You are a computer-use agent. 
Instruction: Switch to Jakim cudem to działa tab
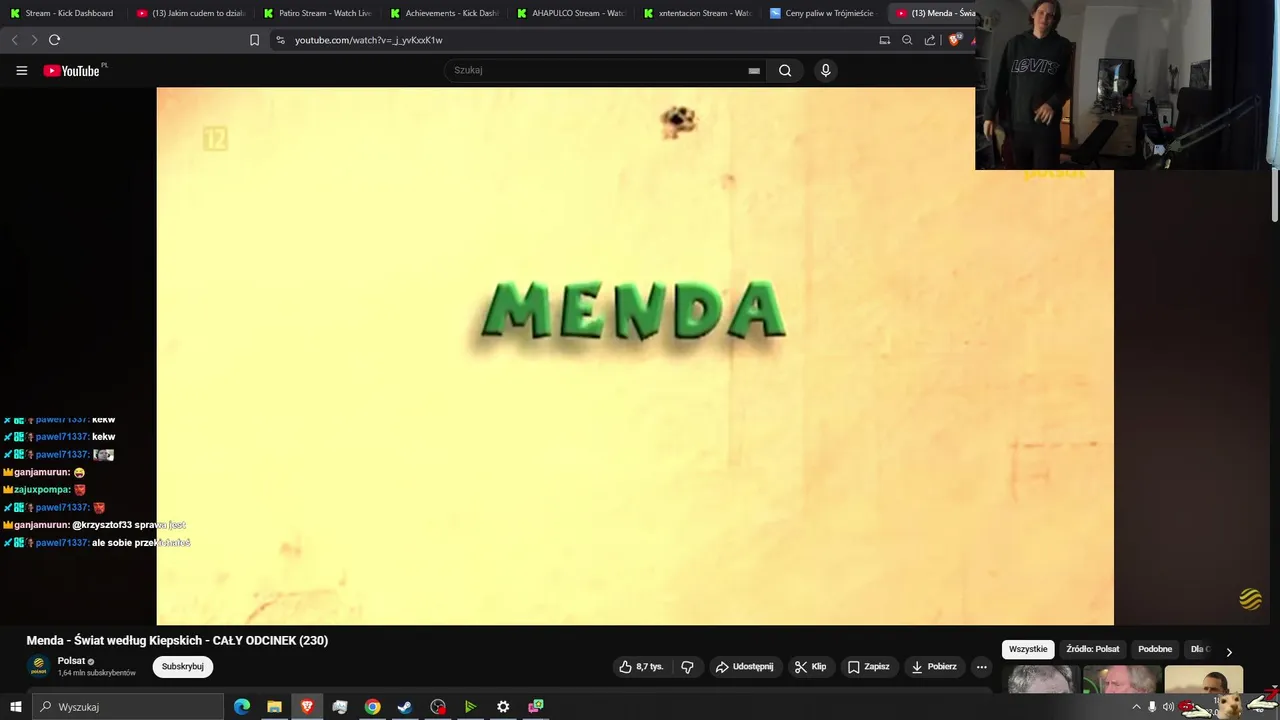pyautogui.click(x=190, y=13)
